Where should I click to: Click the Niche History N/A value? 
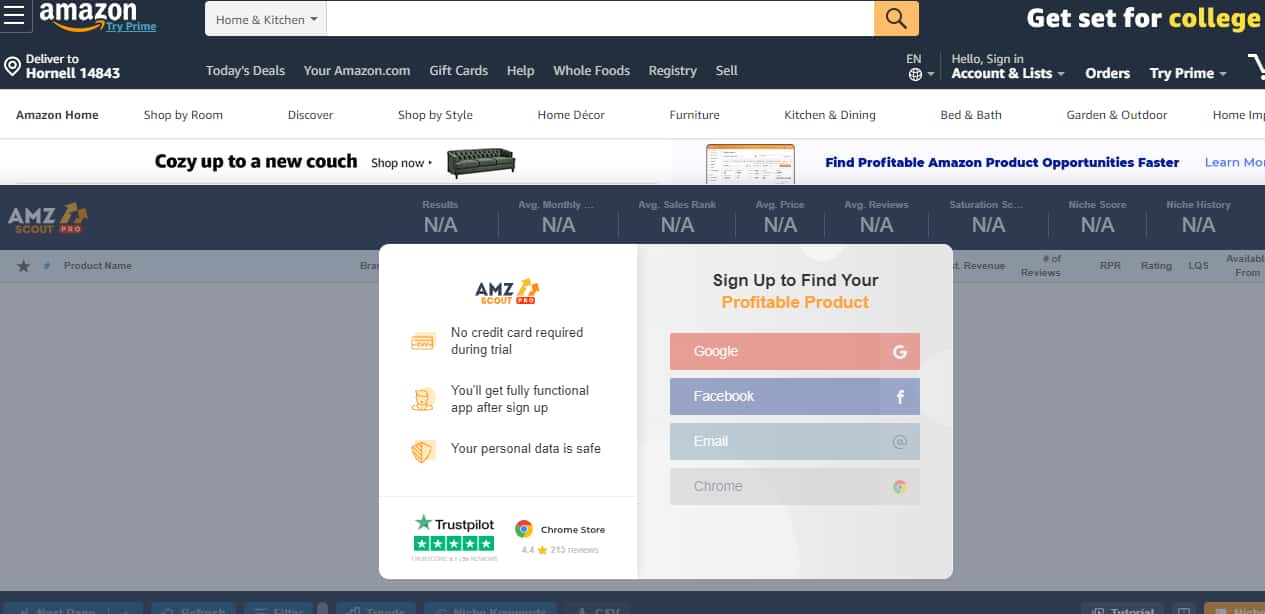(x=1198, y=225)
